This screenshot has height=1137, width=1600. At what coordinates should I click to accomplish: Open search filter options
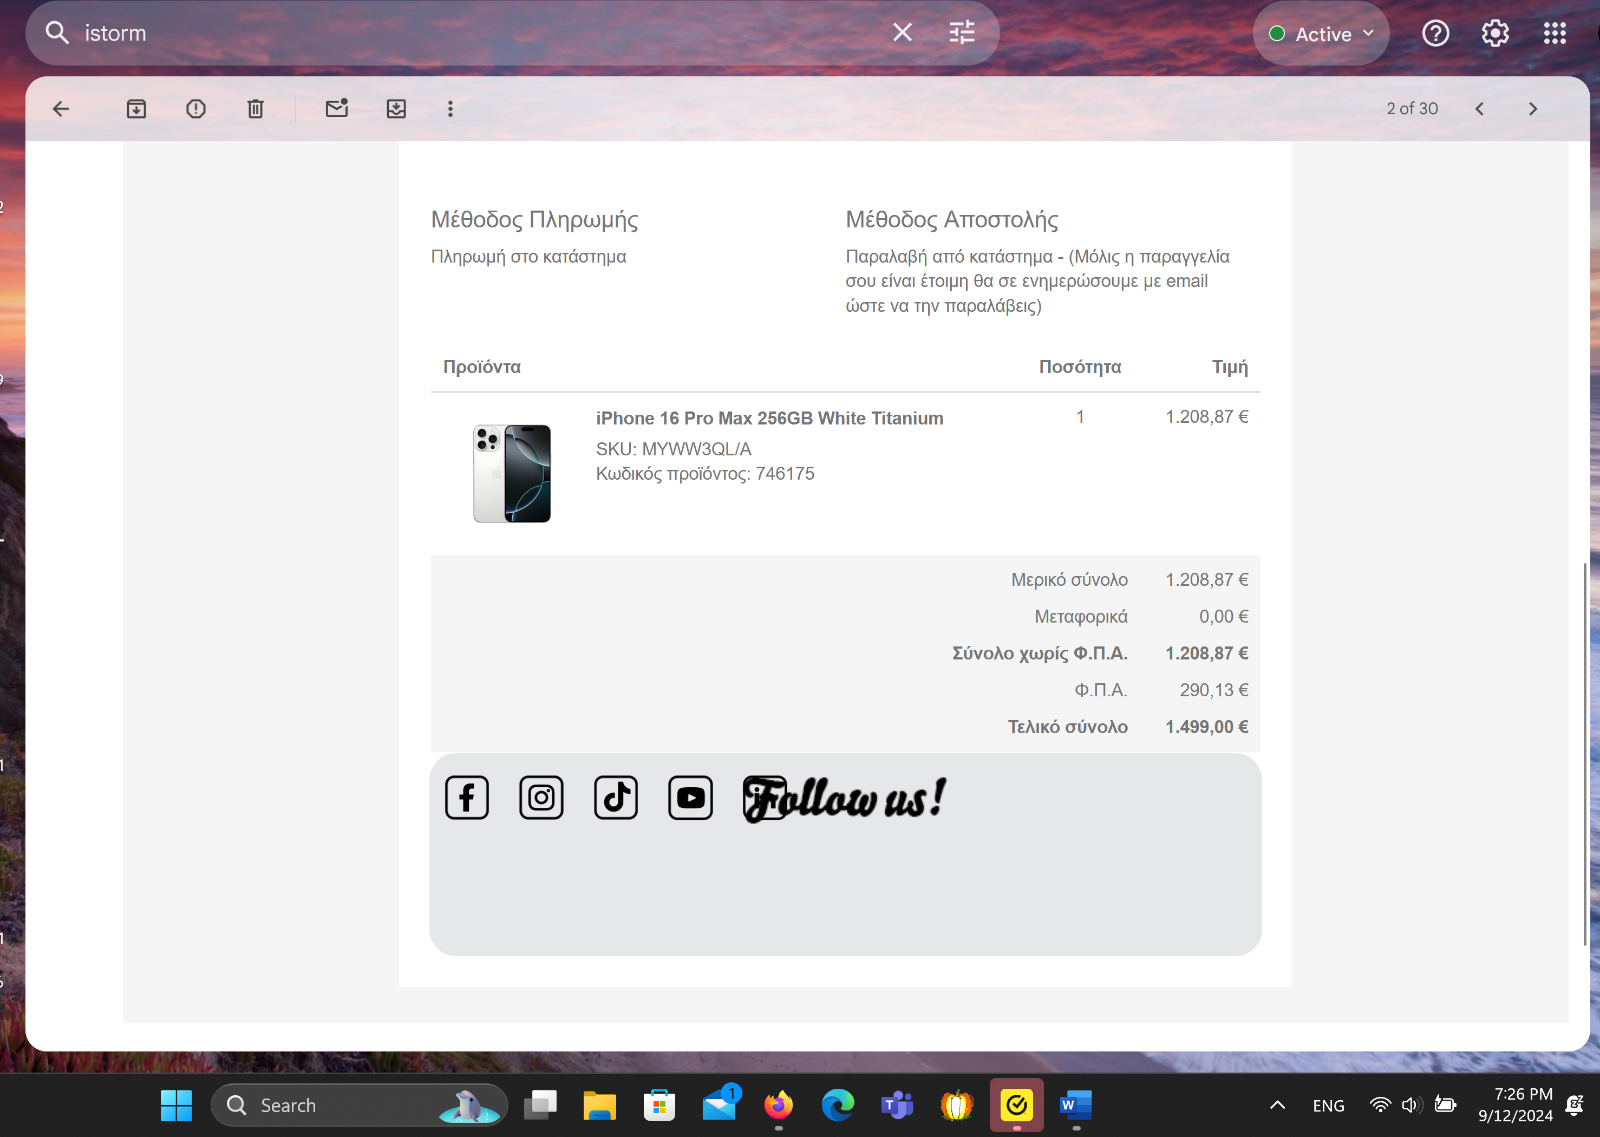[x=962, y=33]
